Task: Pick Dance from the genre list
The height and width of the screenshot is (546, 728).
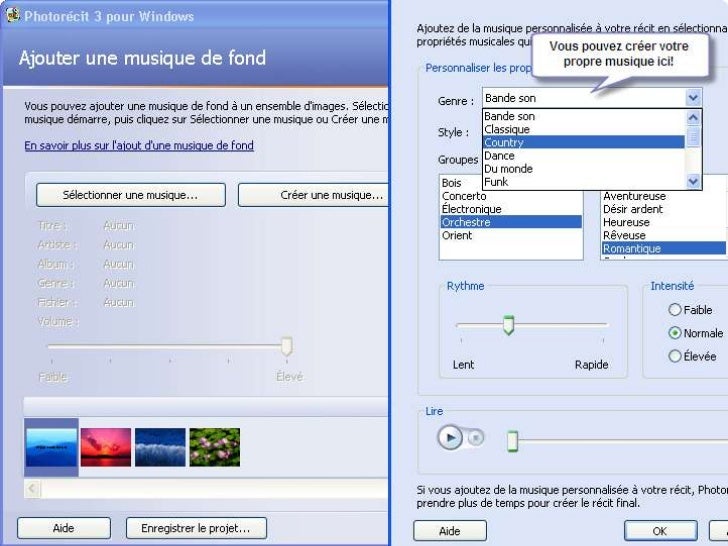Action: [x=584, y=156]
